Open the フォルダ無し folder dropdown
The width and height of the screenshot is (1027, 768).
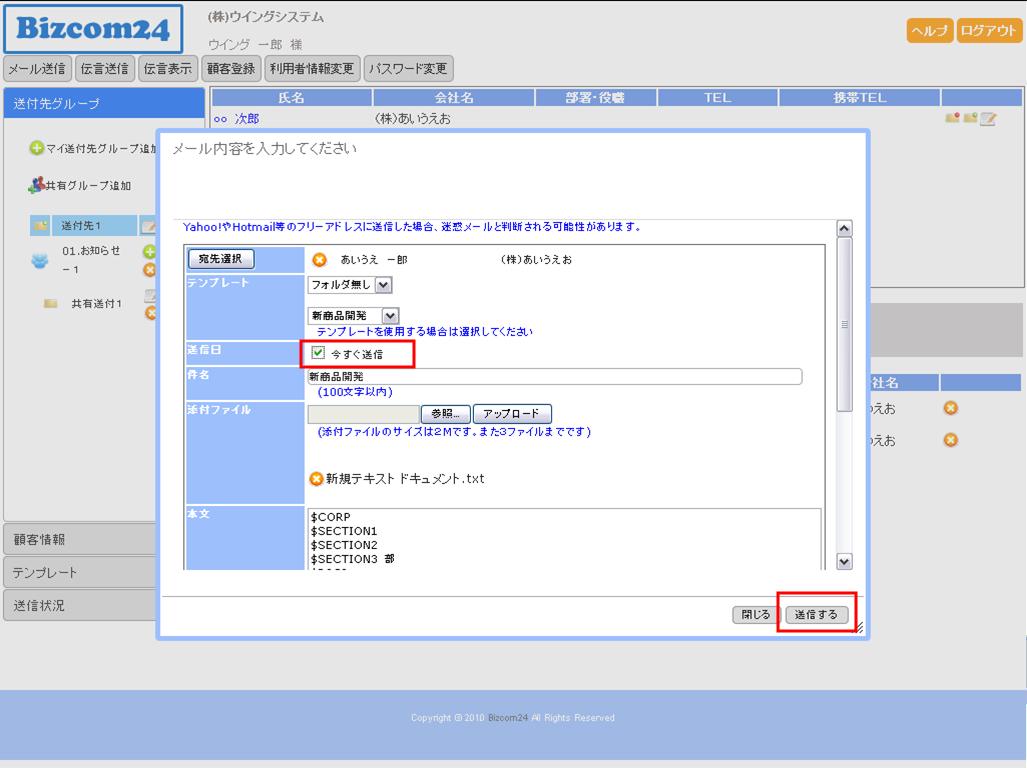384,284
